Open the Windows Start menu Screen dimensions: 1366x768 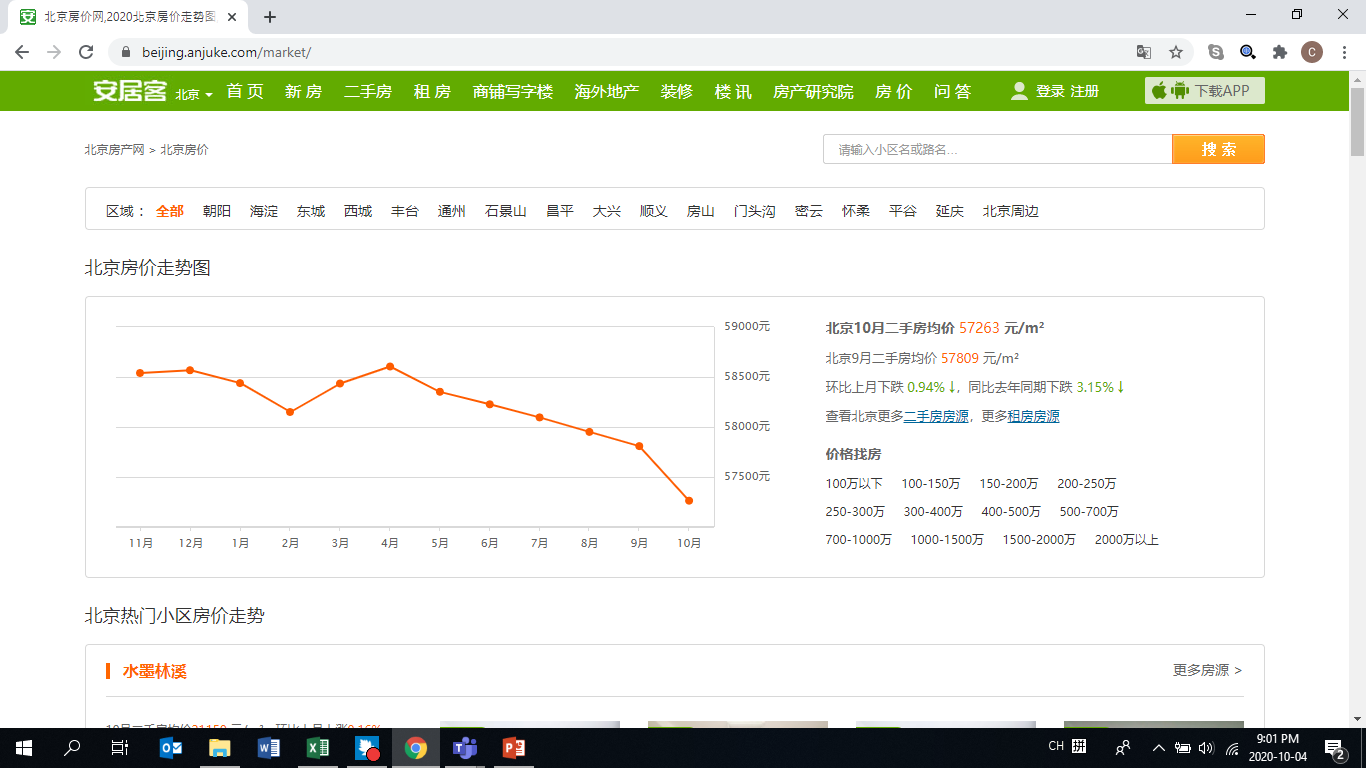23,747
